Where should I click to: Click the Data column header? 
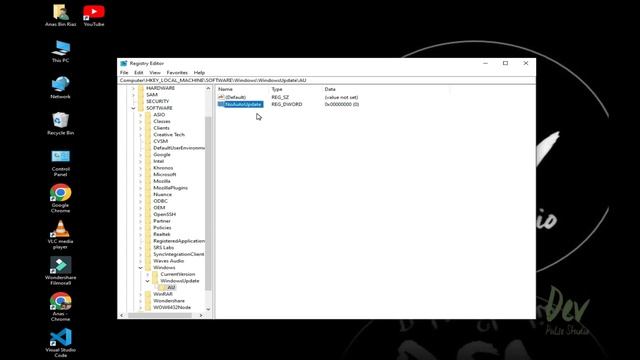coord(330,89)
